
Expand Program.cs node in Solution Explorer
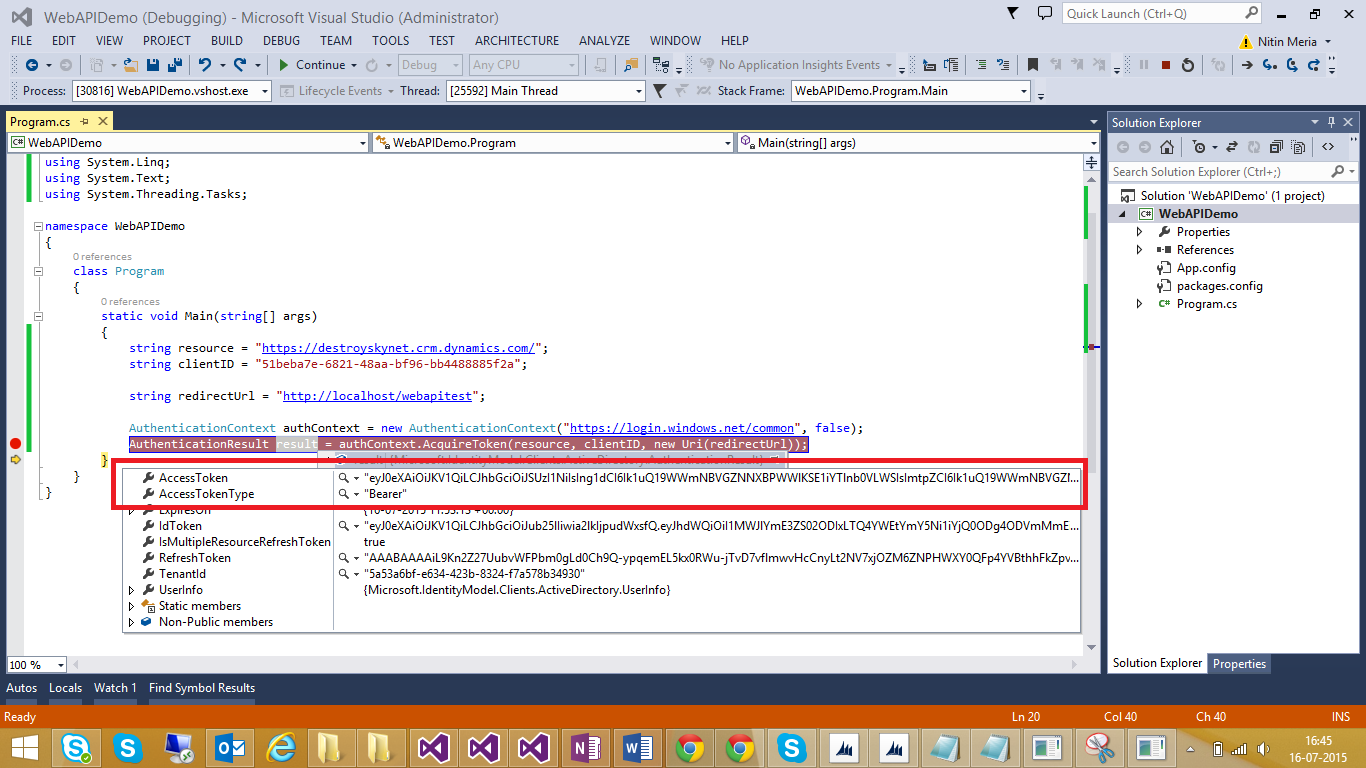coord(1139,304)
